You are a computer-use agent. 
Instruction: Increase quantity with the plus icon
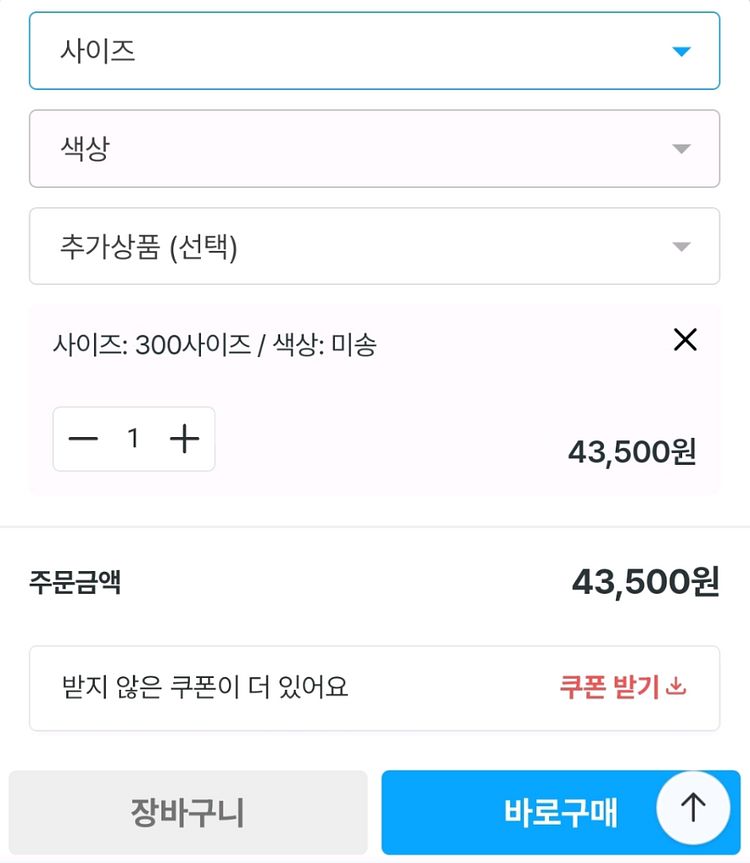tap(184, 439)
